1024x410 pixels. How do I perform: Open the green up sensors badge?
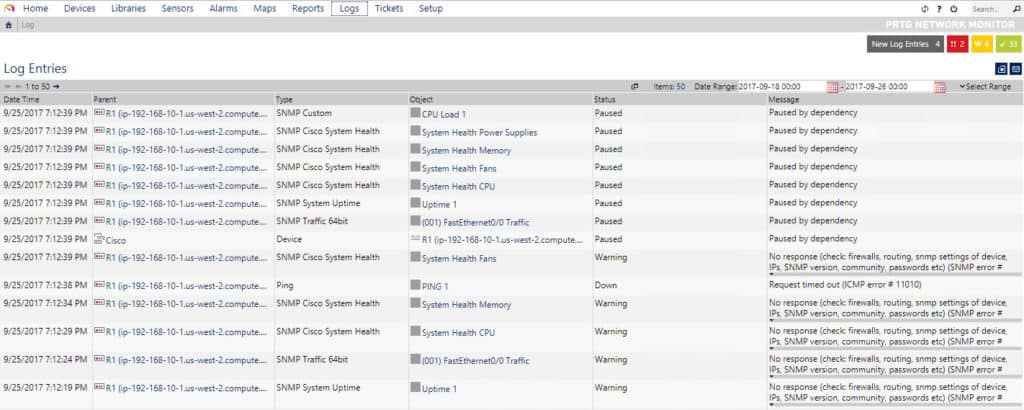(x=1008, y=44)
